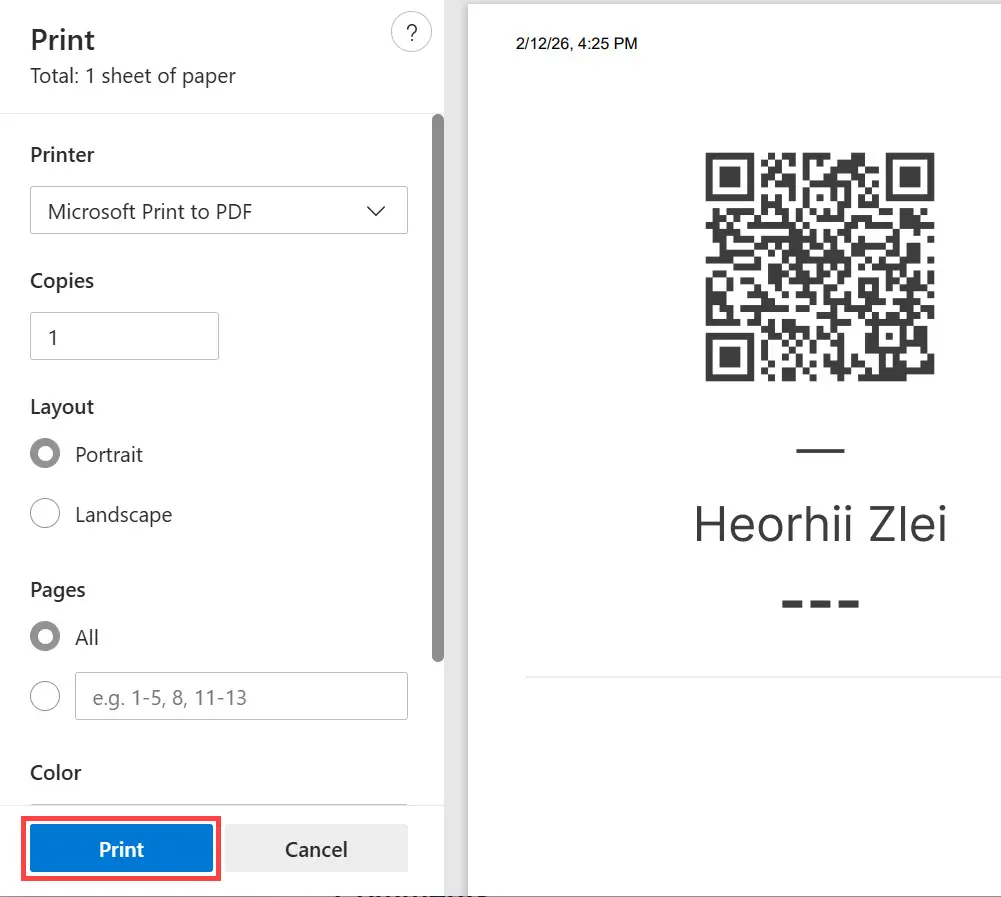1001x897 pixels.
Task: Select All pages radio button
Action: (45, 637)
